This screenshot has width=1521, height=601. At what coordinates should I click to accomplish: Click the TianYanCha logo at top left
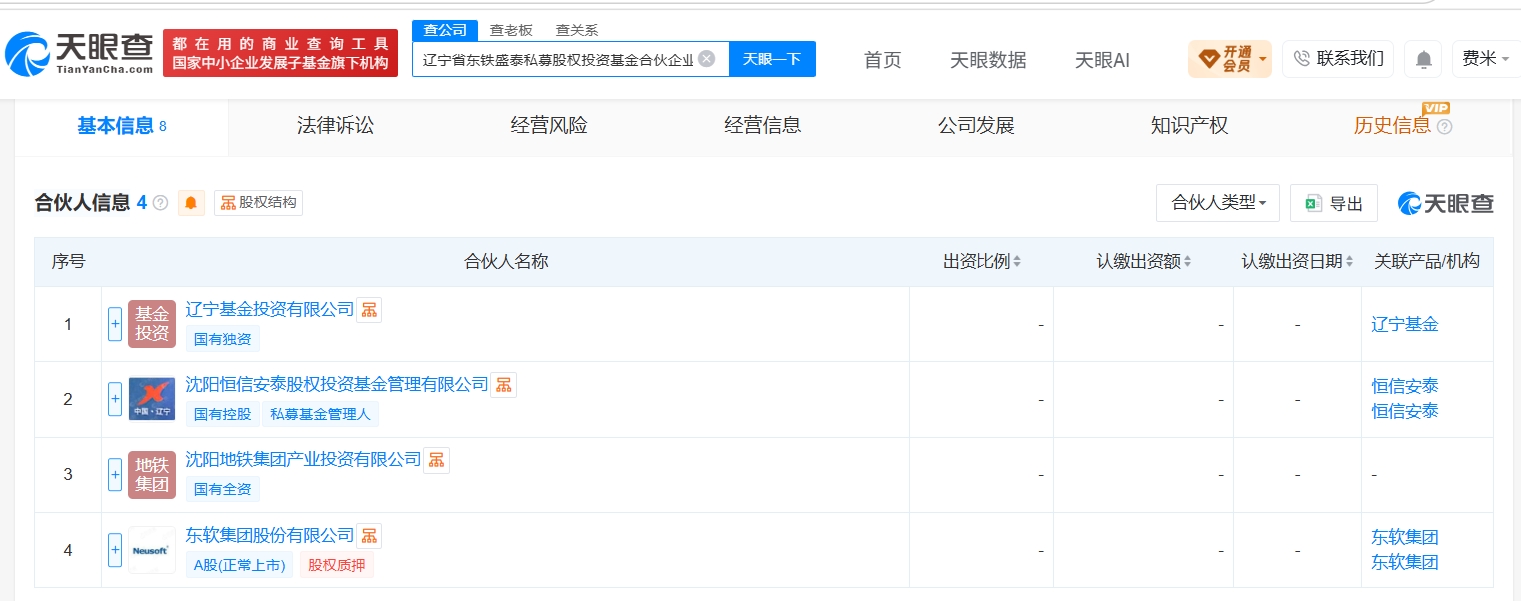tap(80, 54)
